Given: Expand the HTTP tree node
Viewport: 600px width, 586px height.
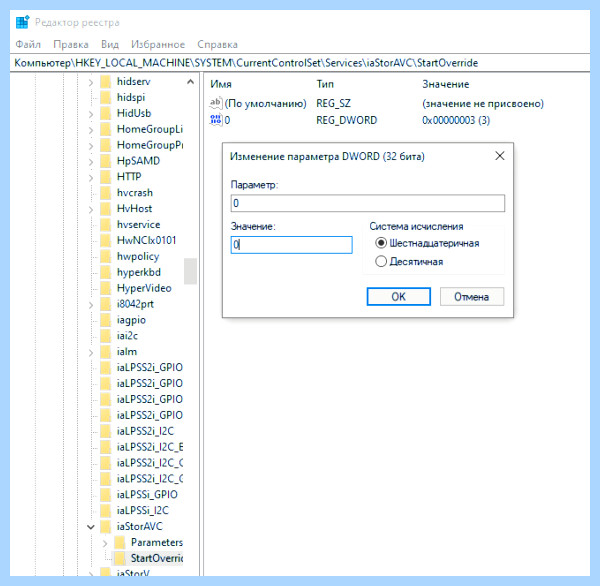Looking at the screenshot, I should [x=91, y=177].
